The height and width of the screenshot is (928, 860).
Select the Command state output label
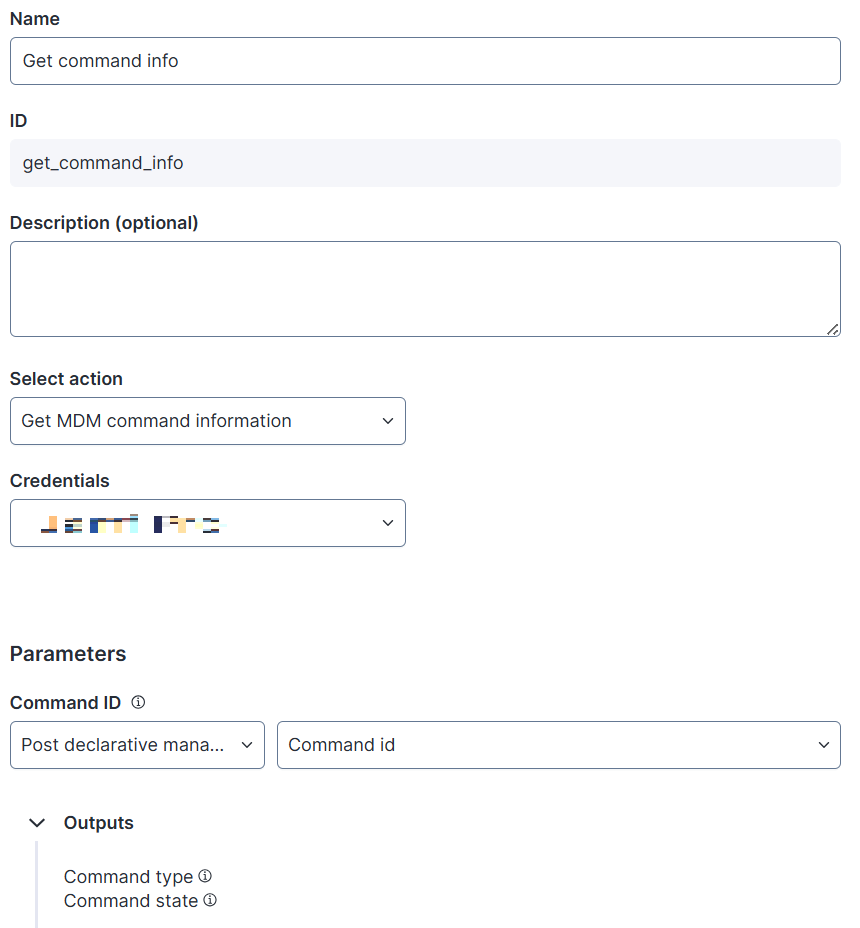point(131,901)
